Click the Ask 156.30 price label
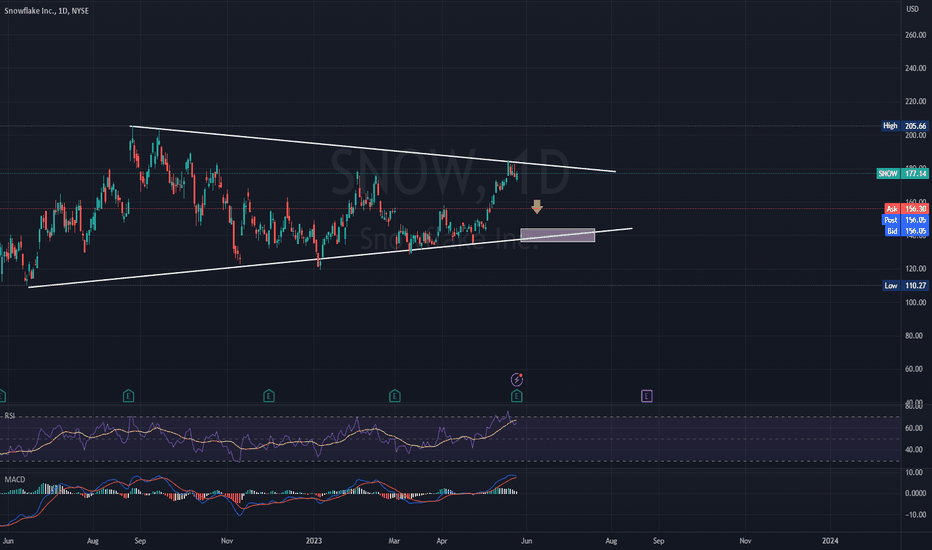 [x=906, y=209]
